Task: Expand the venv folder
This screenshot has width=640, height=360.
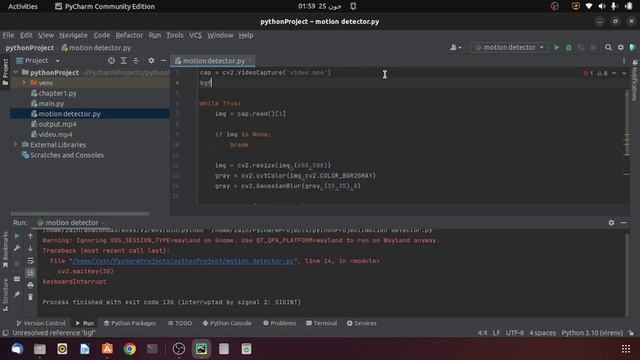Action: coord(24,82)
